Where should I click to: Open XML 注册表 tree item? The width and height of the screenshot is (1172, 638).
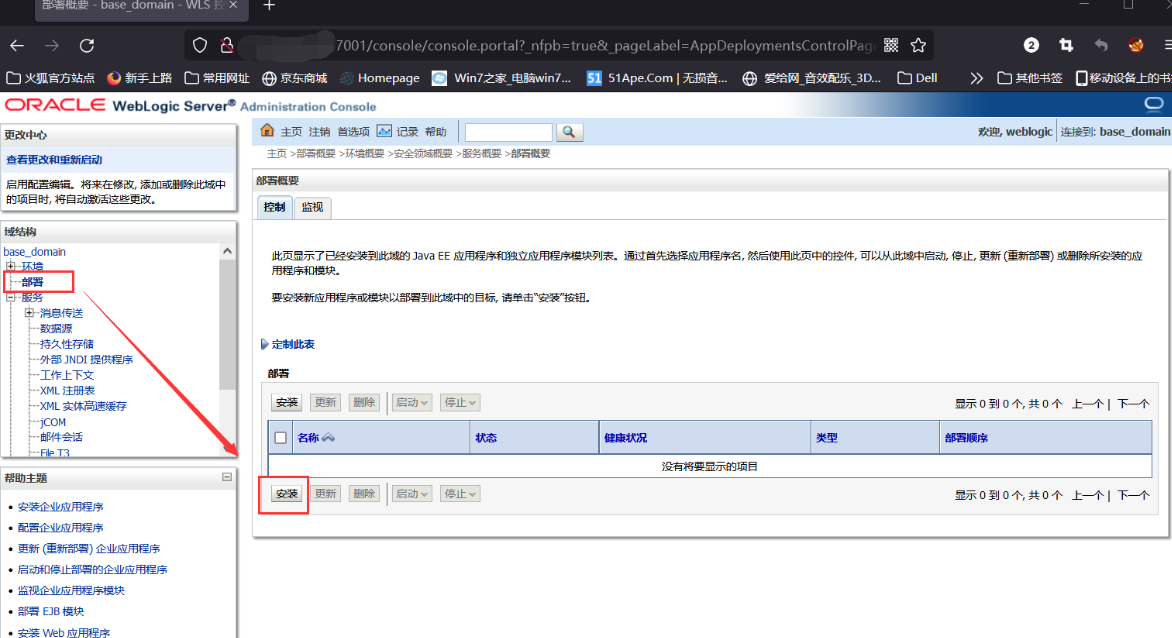click(67, 391)
